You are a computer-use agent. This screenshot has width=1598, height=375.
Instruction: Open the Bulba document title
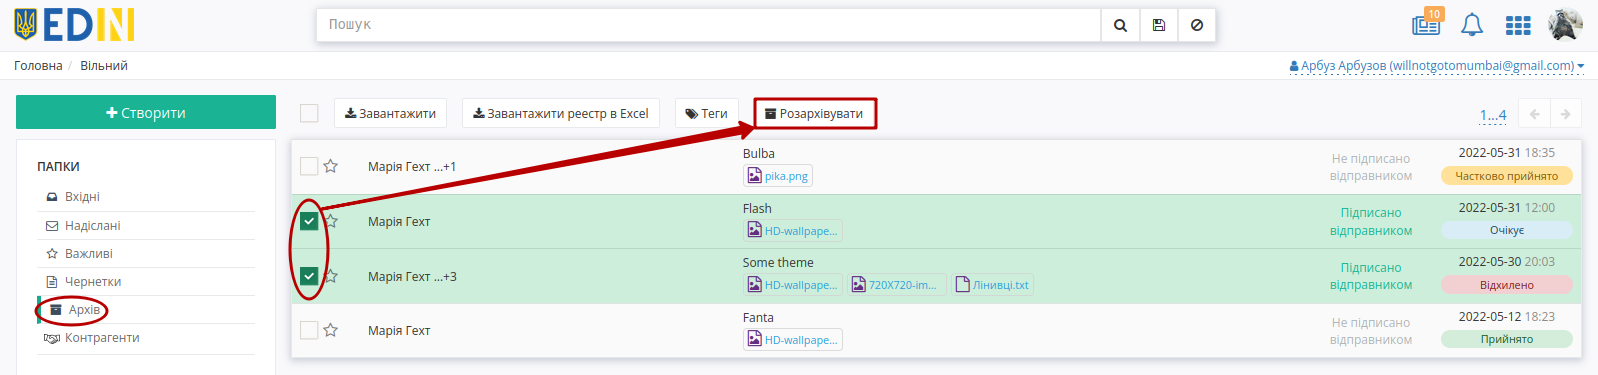[759, 153]
